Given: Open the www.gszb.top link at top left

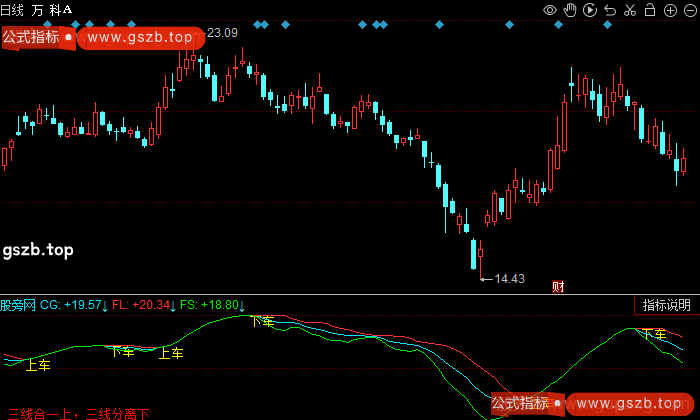Looking at the screenshot, I should point(139,37).
